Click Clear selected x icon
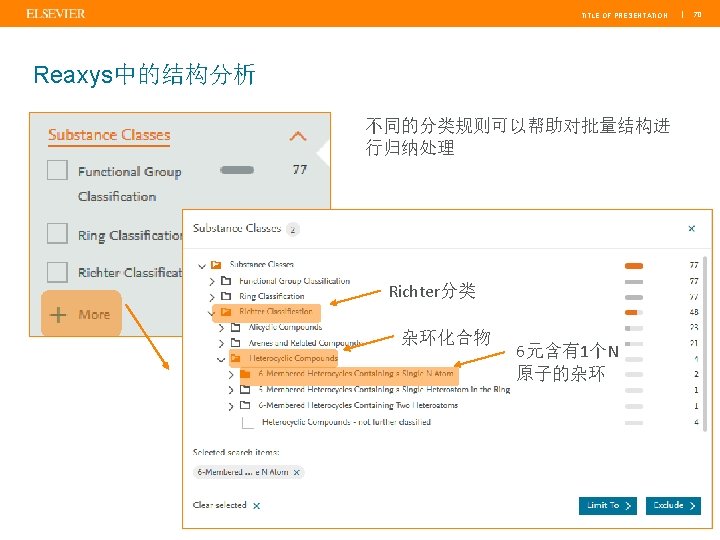This screenshot has height=540, width=720. (x=257, y=506)
